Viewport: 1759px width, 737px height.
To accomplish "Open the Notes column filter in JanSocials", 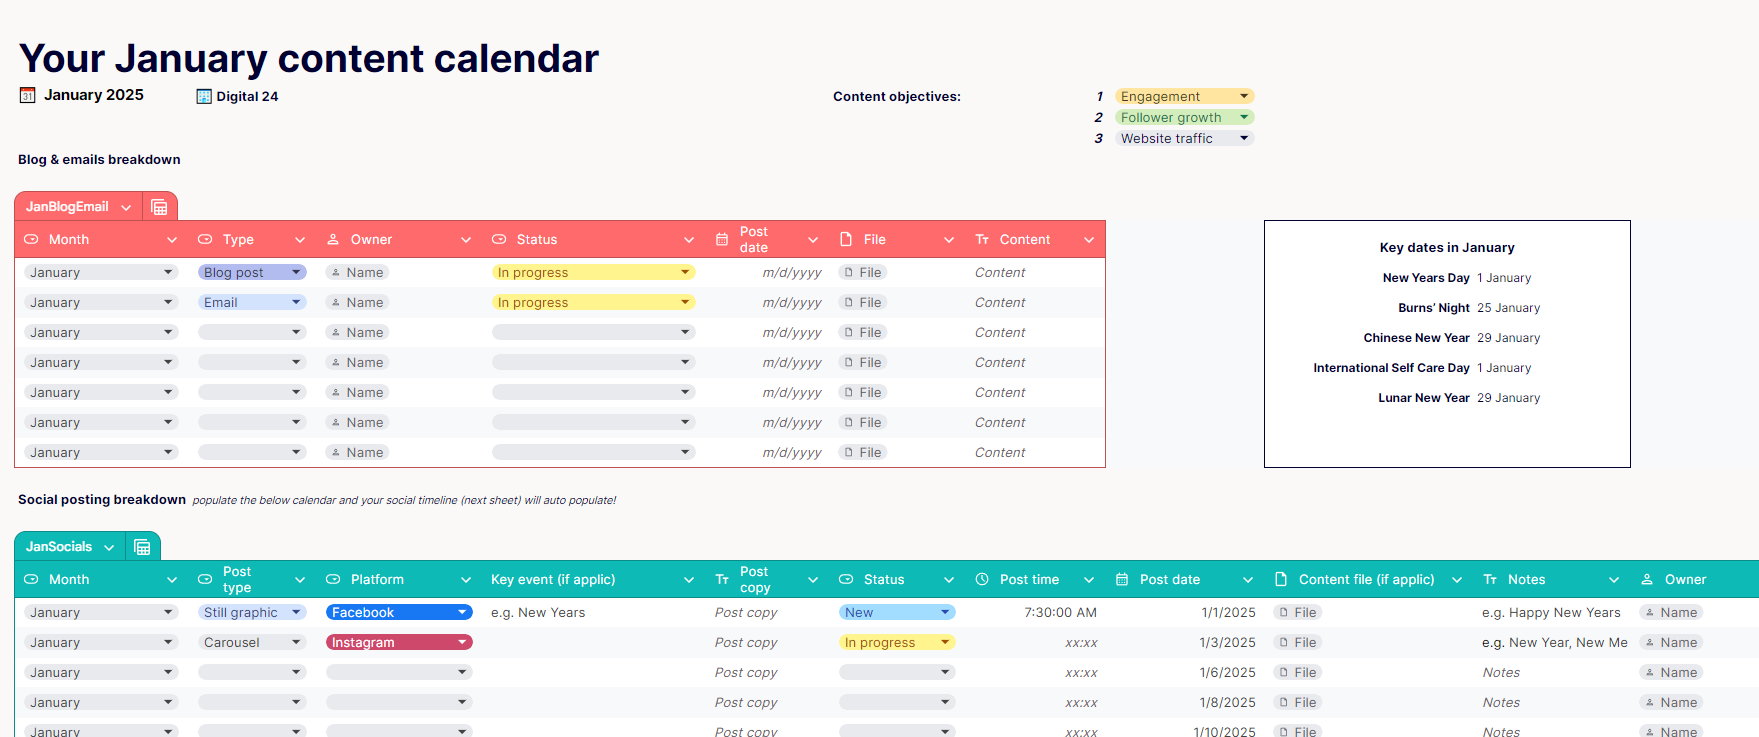I will pos(1614,580).
